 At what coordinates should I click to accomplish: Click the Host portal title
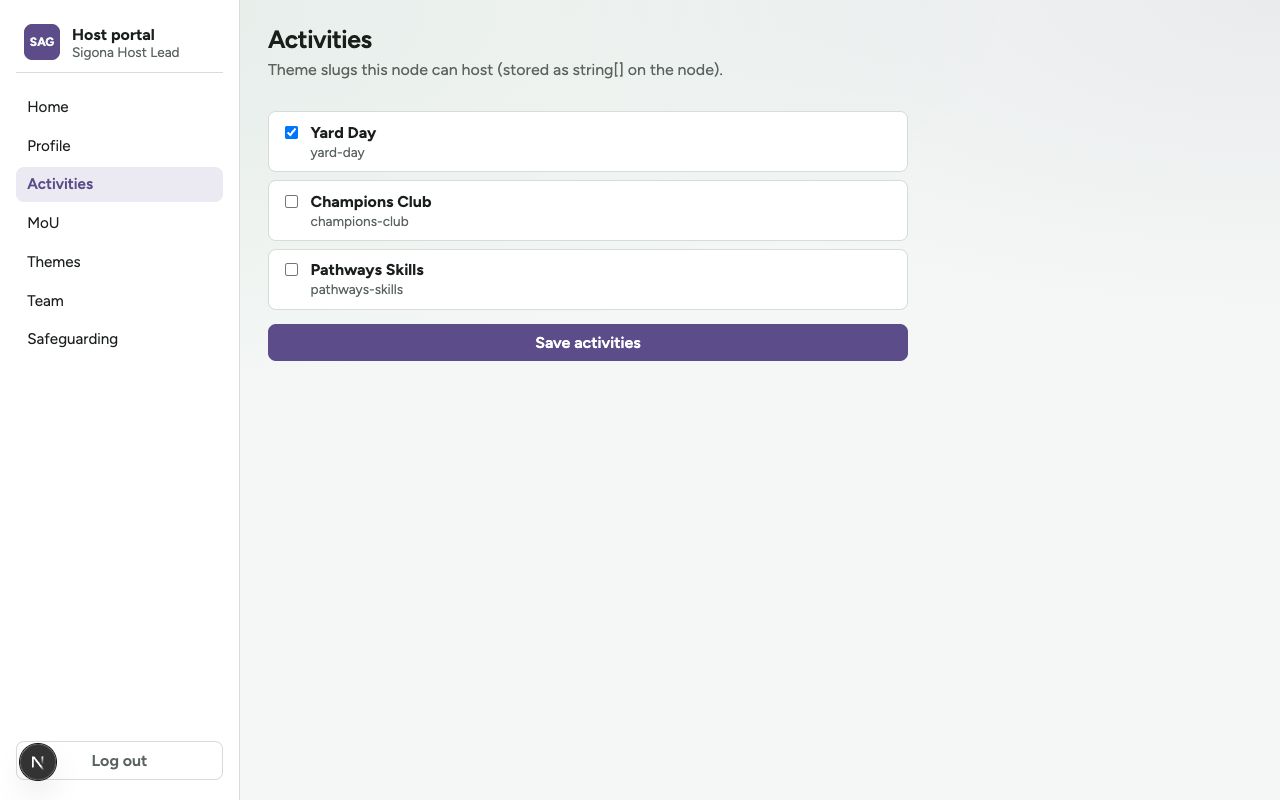(x=113, y=34)
